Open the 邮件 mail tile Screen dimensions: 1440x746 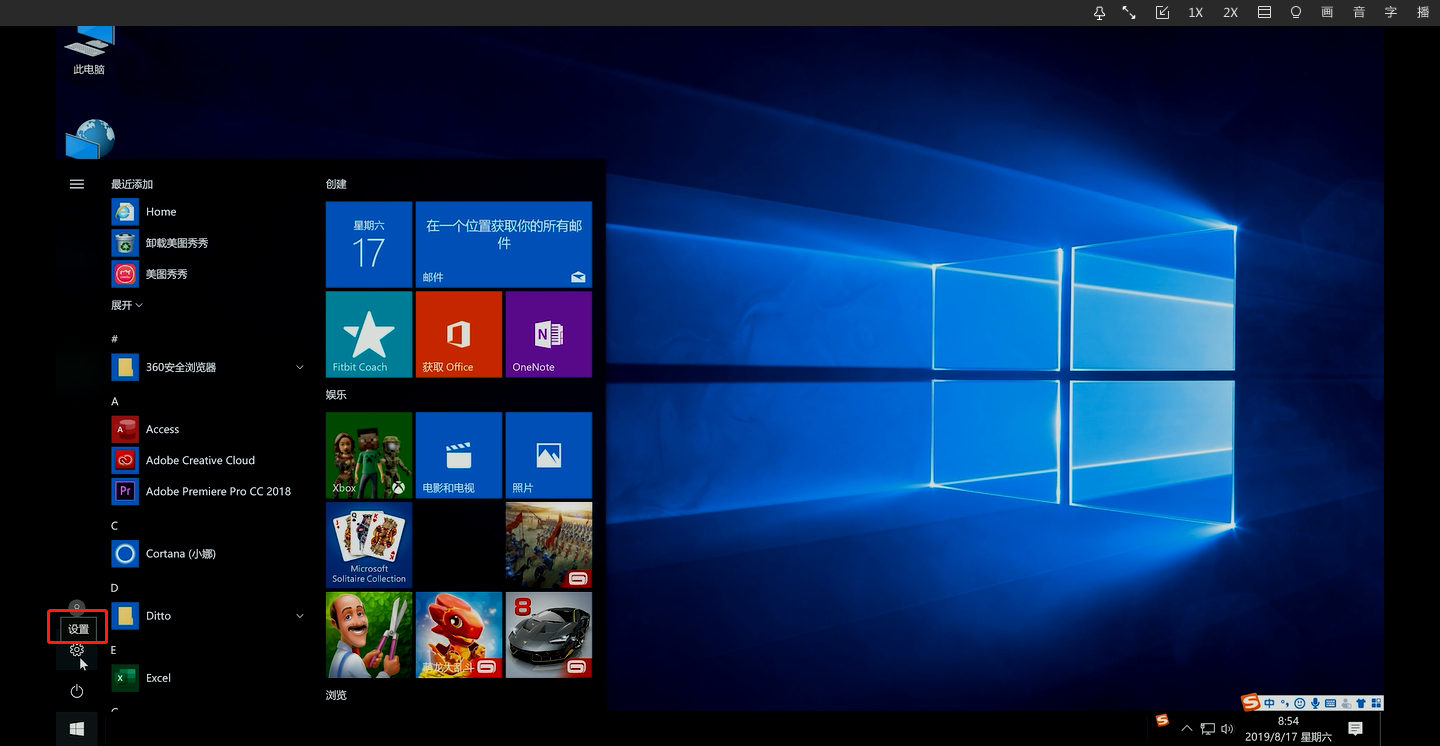504,245
